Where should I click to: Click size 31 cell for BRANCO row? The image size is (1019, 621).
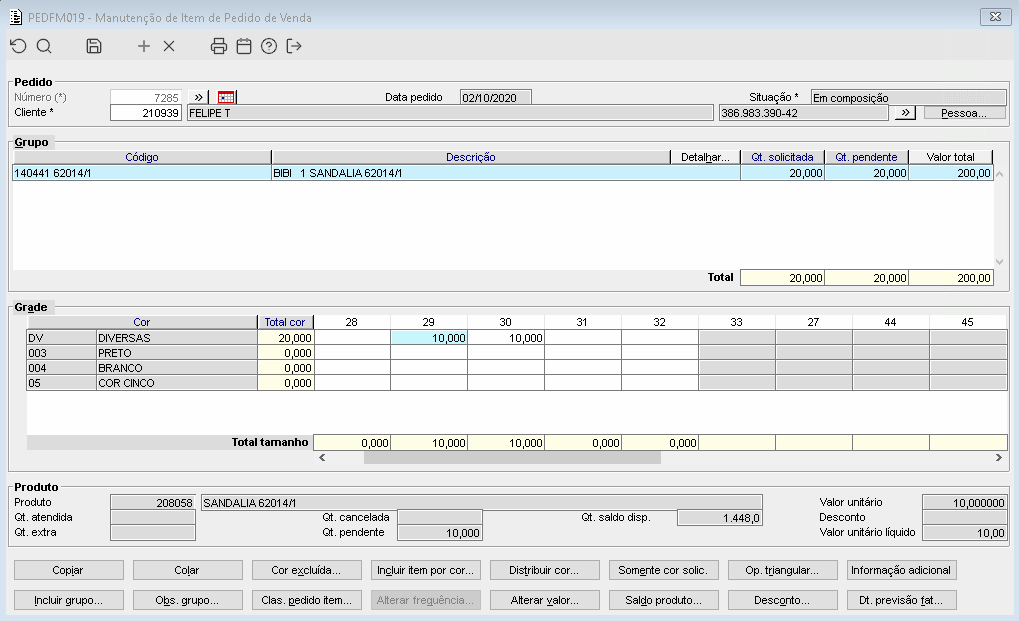coord(583,368)
